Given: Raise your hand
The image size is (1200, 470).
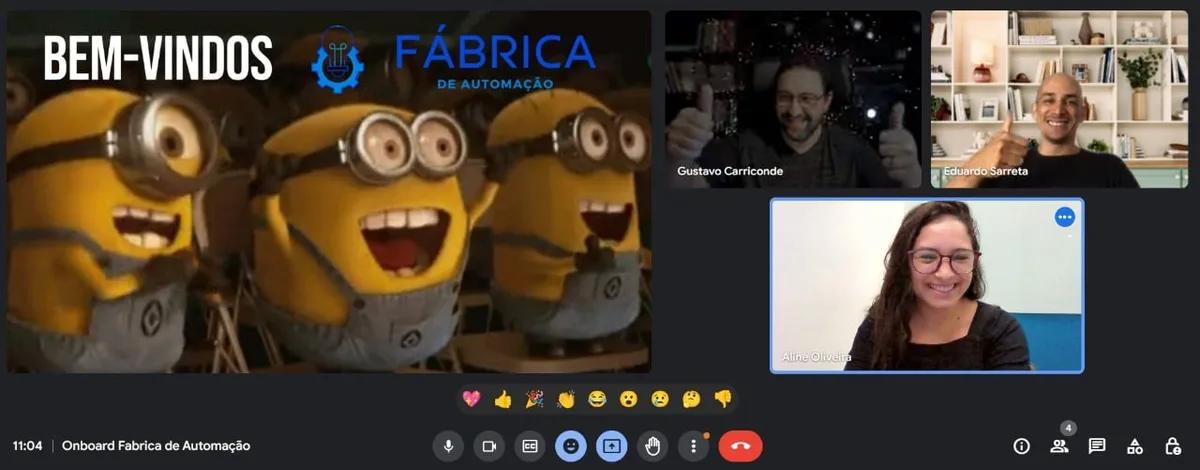Looking at the screenshot, I should 653,446.
